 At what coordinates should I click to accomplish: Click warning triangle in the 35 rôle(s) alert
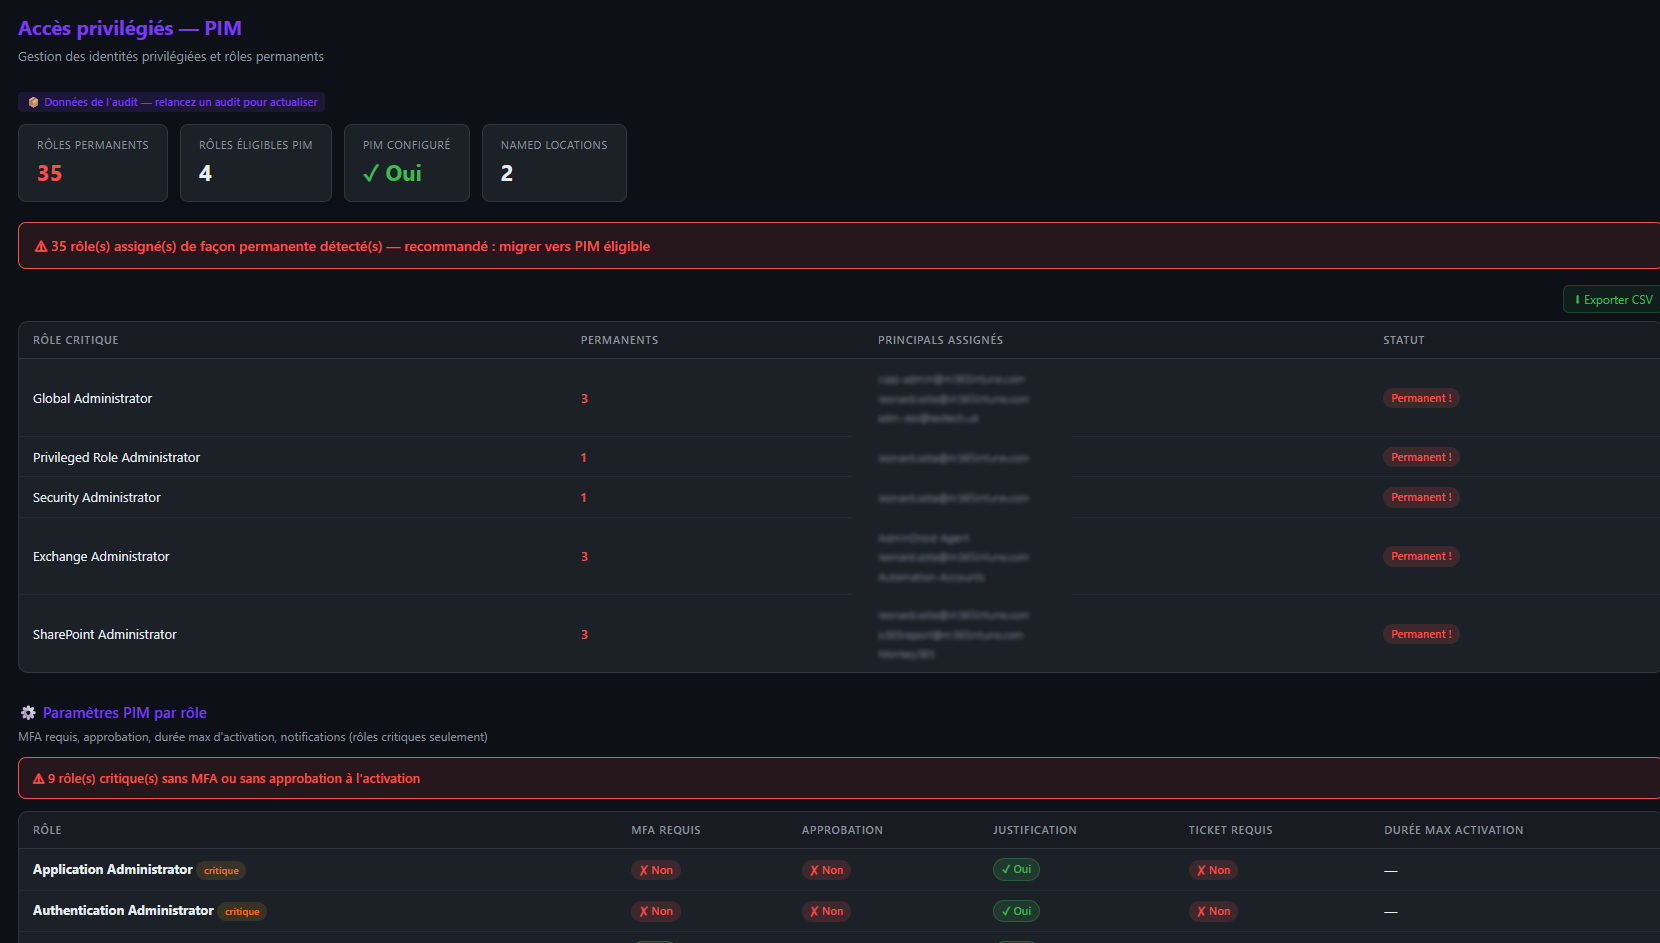[x=41, y=247]
